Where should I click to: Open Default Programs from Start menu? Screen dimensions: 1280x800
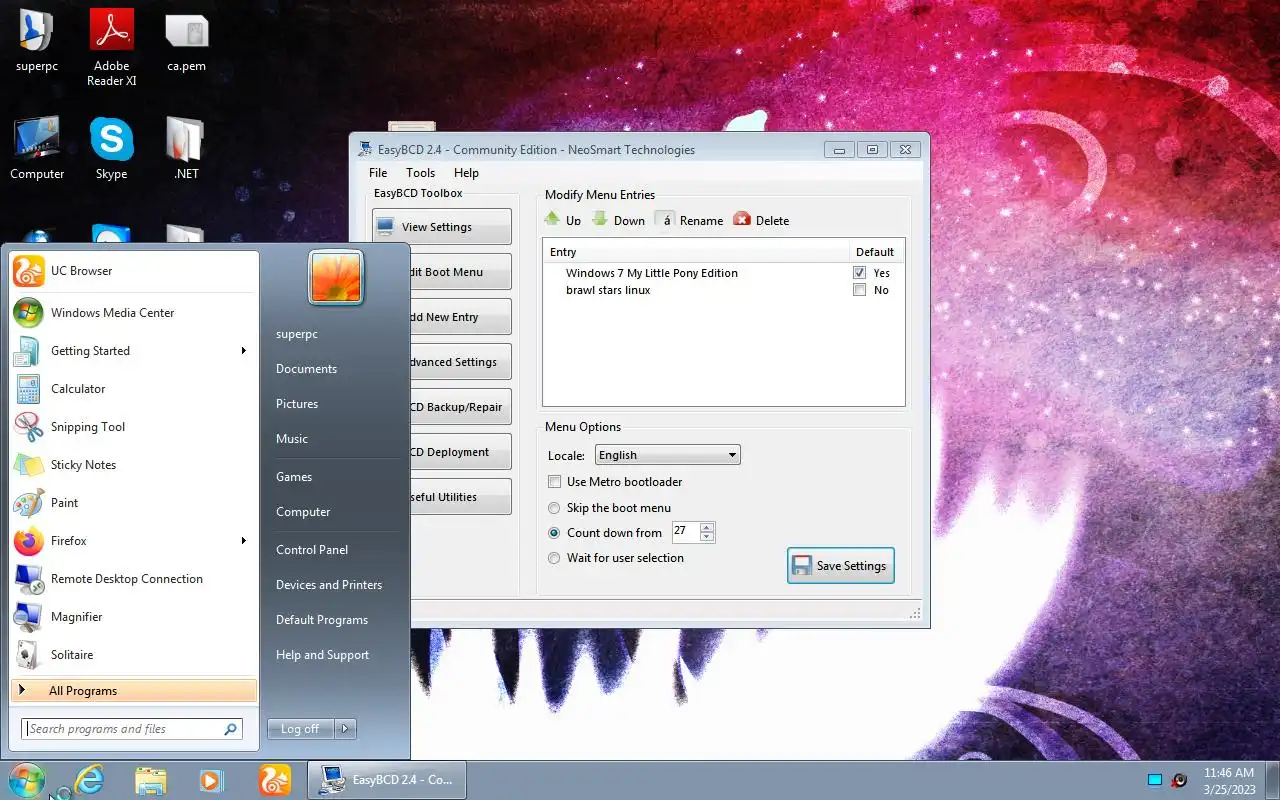click(322, 620)
